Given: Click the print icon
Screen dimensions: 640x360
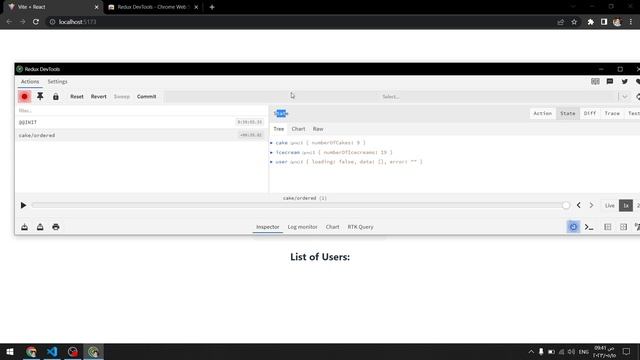Looking at the screenshot, I should 56,227.
